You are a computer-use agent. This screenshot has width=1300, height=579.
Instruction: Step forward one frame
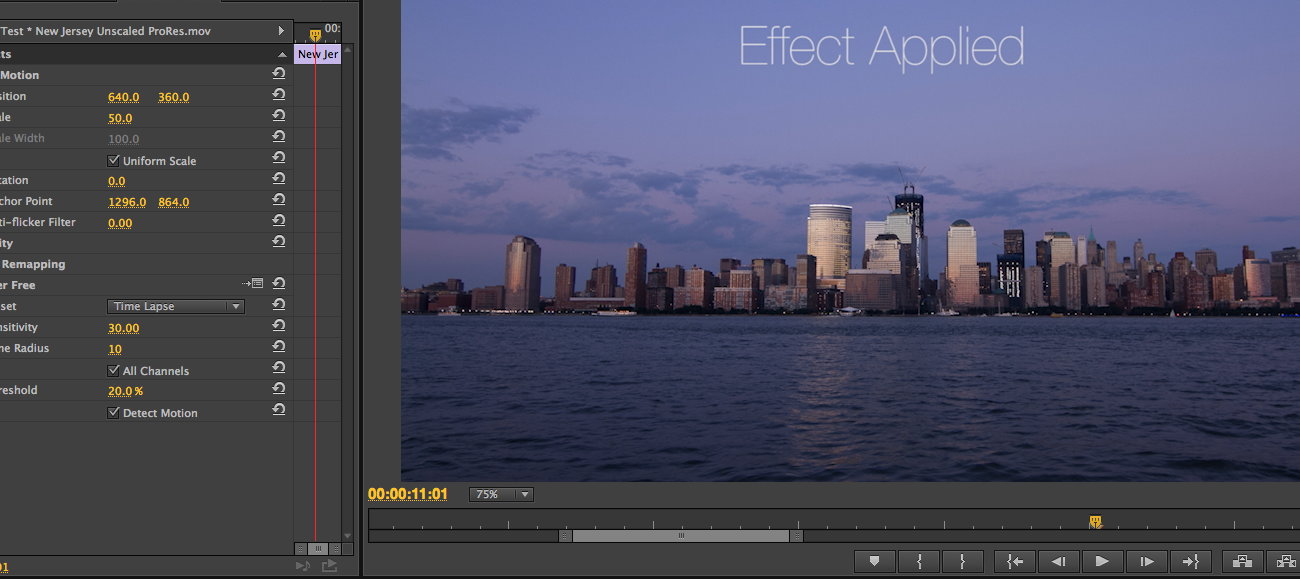point(1146,562)
